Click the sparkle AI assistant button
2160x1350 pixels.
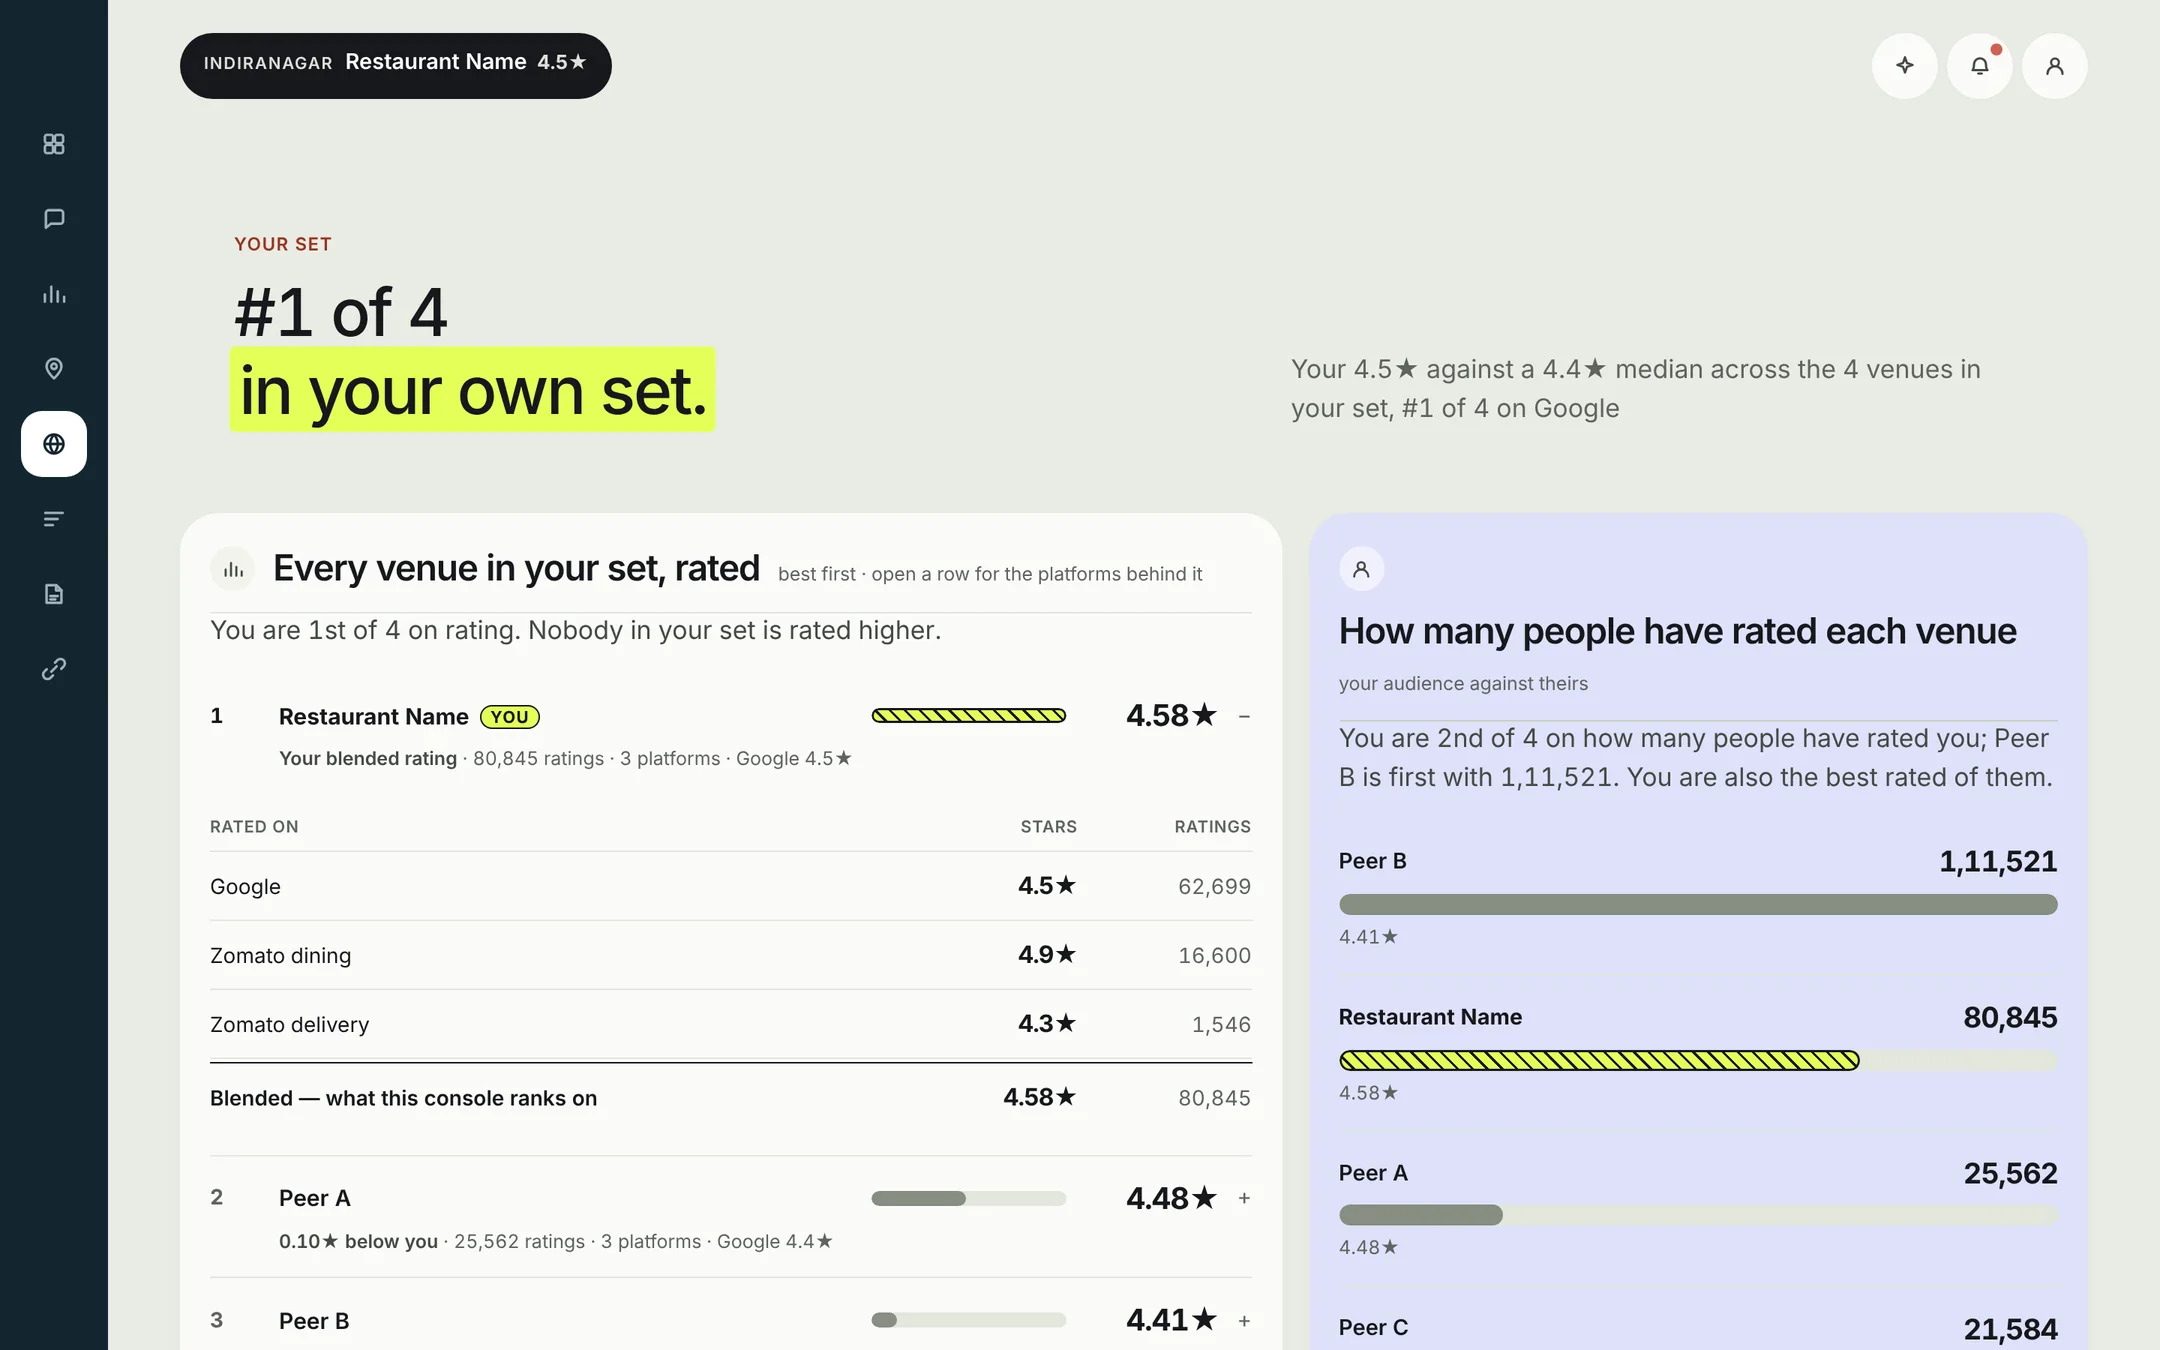pos(1904,66)
